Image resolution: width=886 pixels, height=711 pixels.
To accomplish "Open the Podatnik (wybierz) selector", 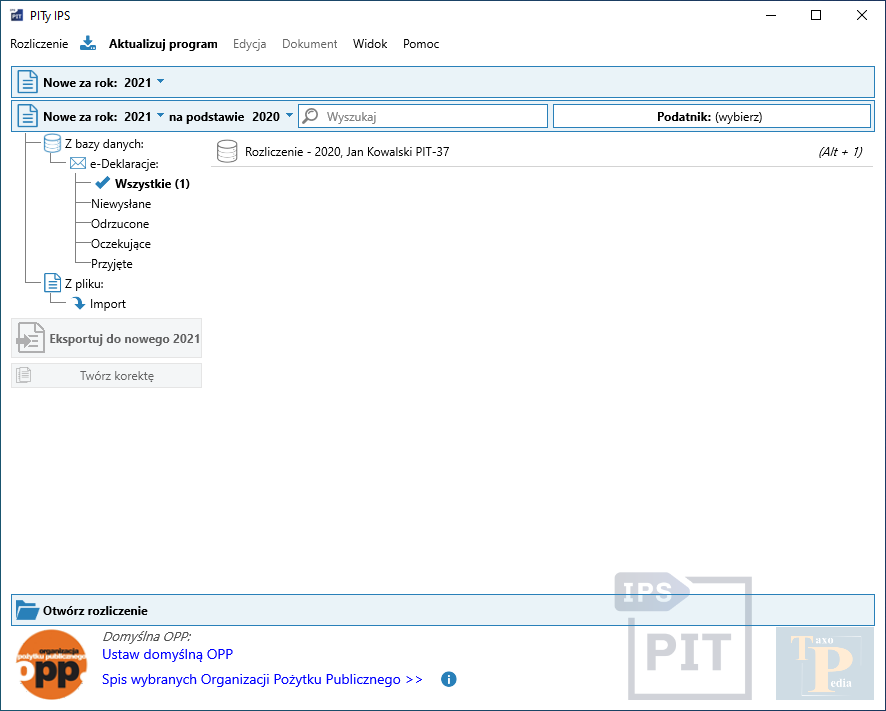I will click(711, 116).
